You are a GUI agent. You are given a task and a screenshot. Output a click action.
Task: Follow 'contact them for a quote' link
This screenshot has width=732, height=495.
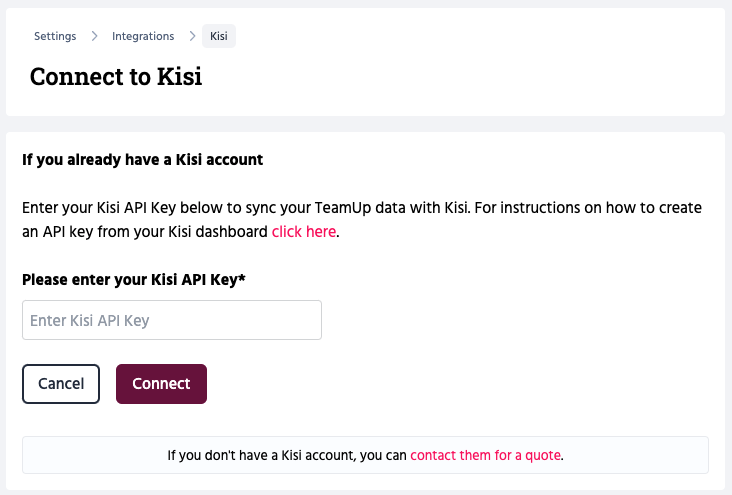485,455
